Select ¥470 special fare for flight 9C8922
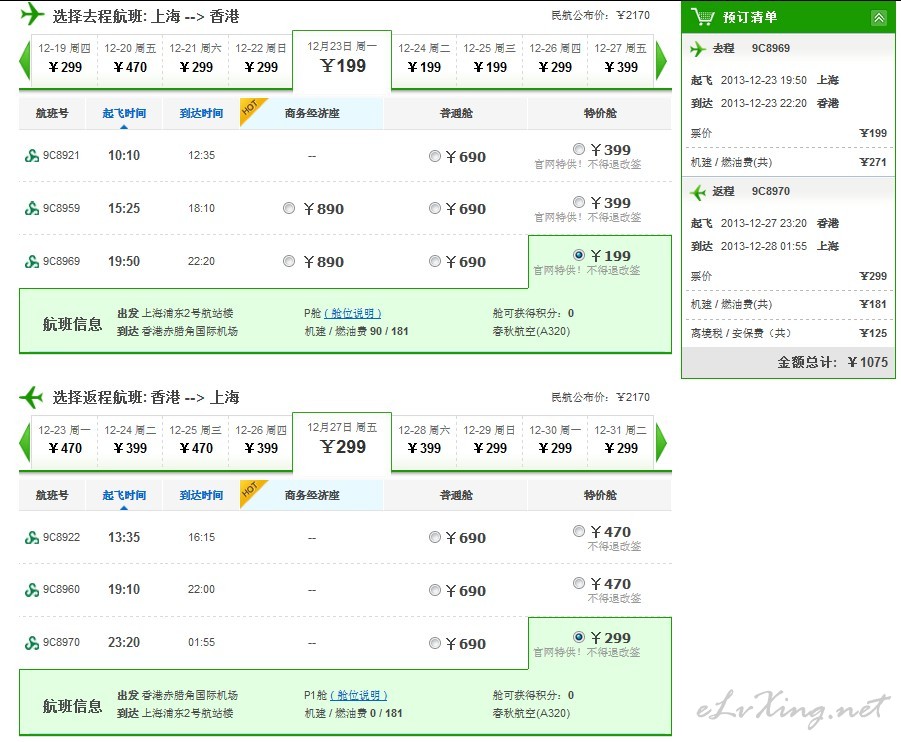Viewport: 901px width, 742px height. coord(579,531)
